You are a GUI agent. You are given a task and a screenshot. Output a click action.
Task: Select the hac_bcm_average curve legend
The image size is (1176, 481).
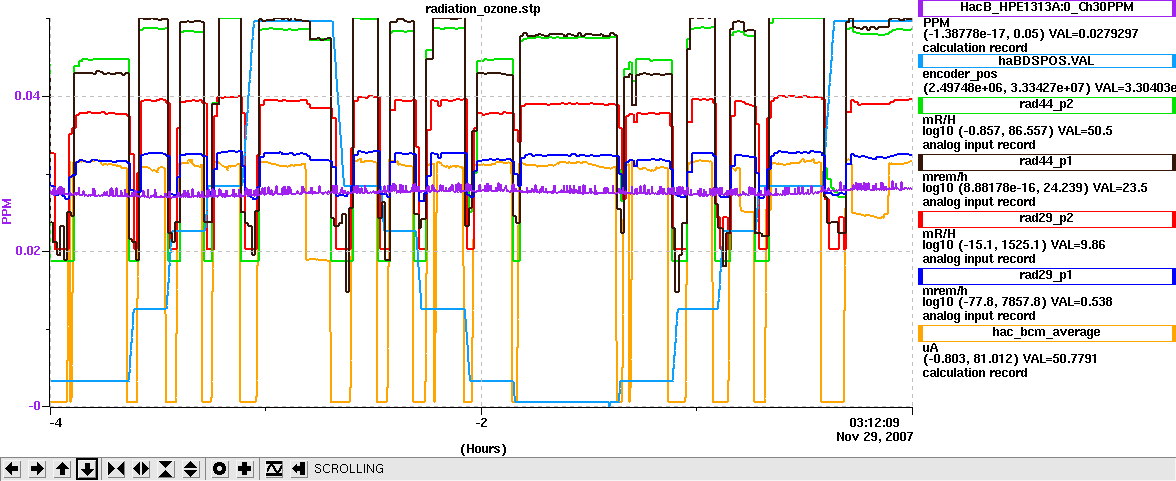[1047, 332]
